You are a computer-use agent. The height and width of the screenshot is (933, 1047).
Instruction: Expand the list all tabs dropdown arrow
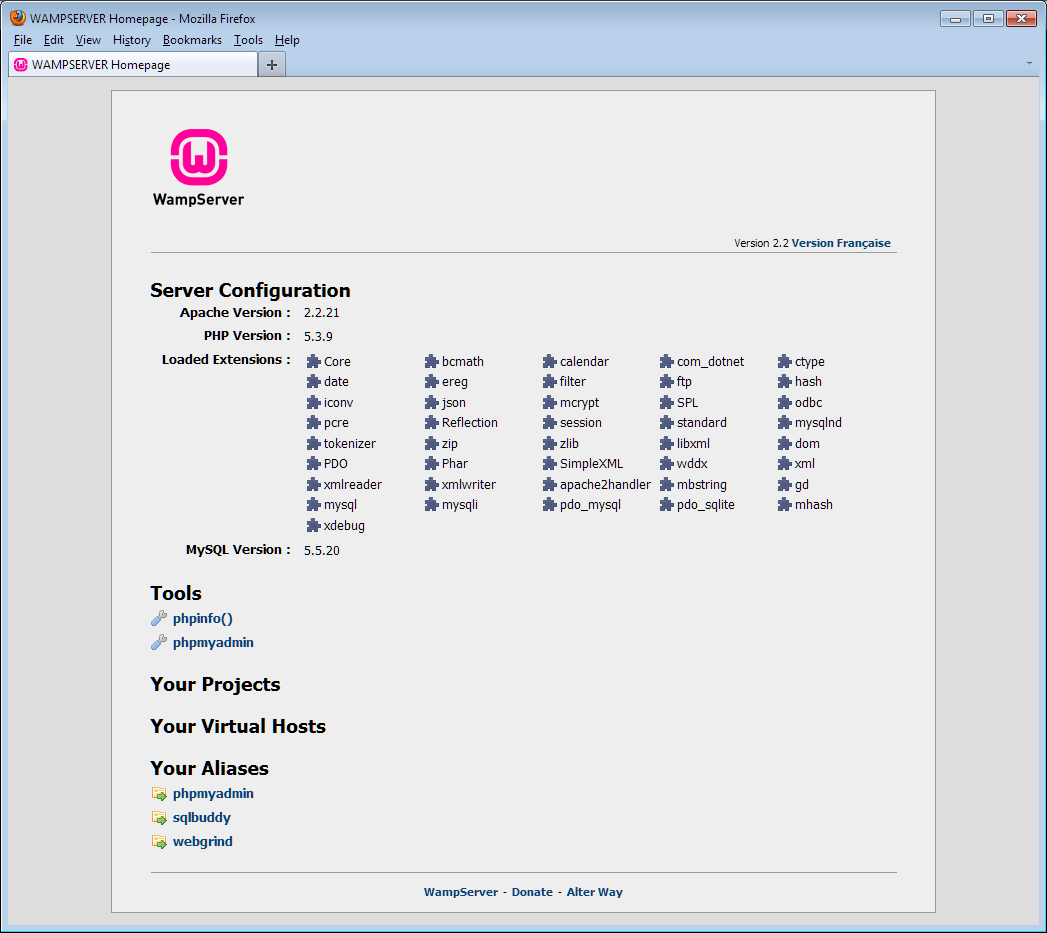pos(1029,63)
